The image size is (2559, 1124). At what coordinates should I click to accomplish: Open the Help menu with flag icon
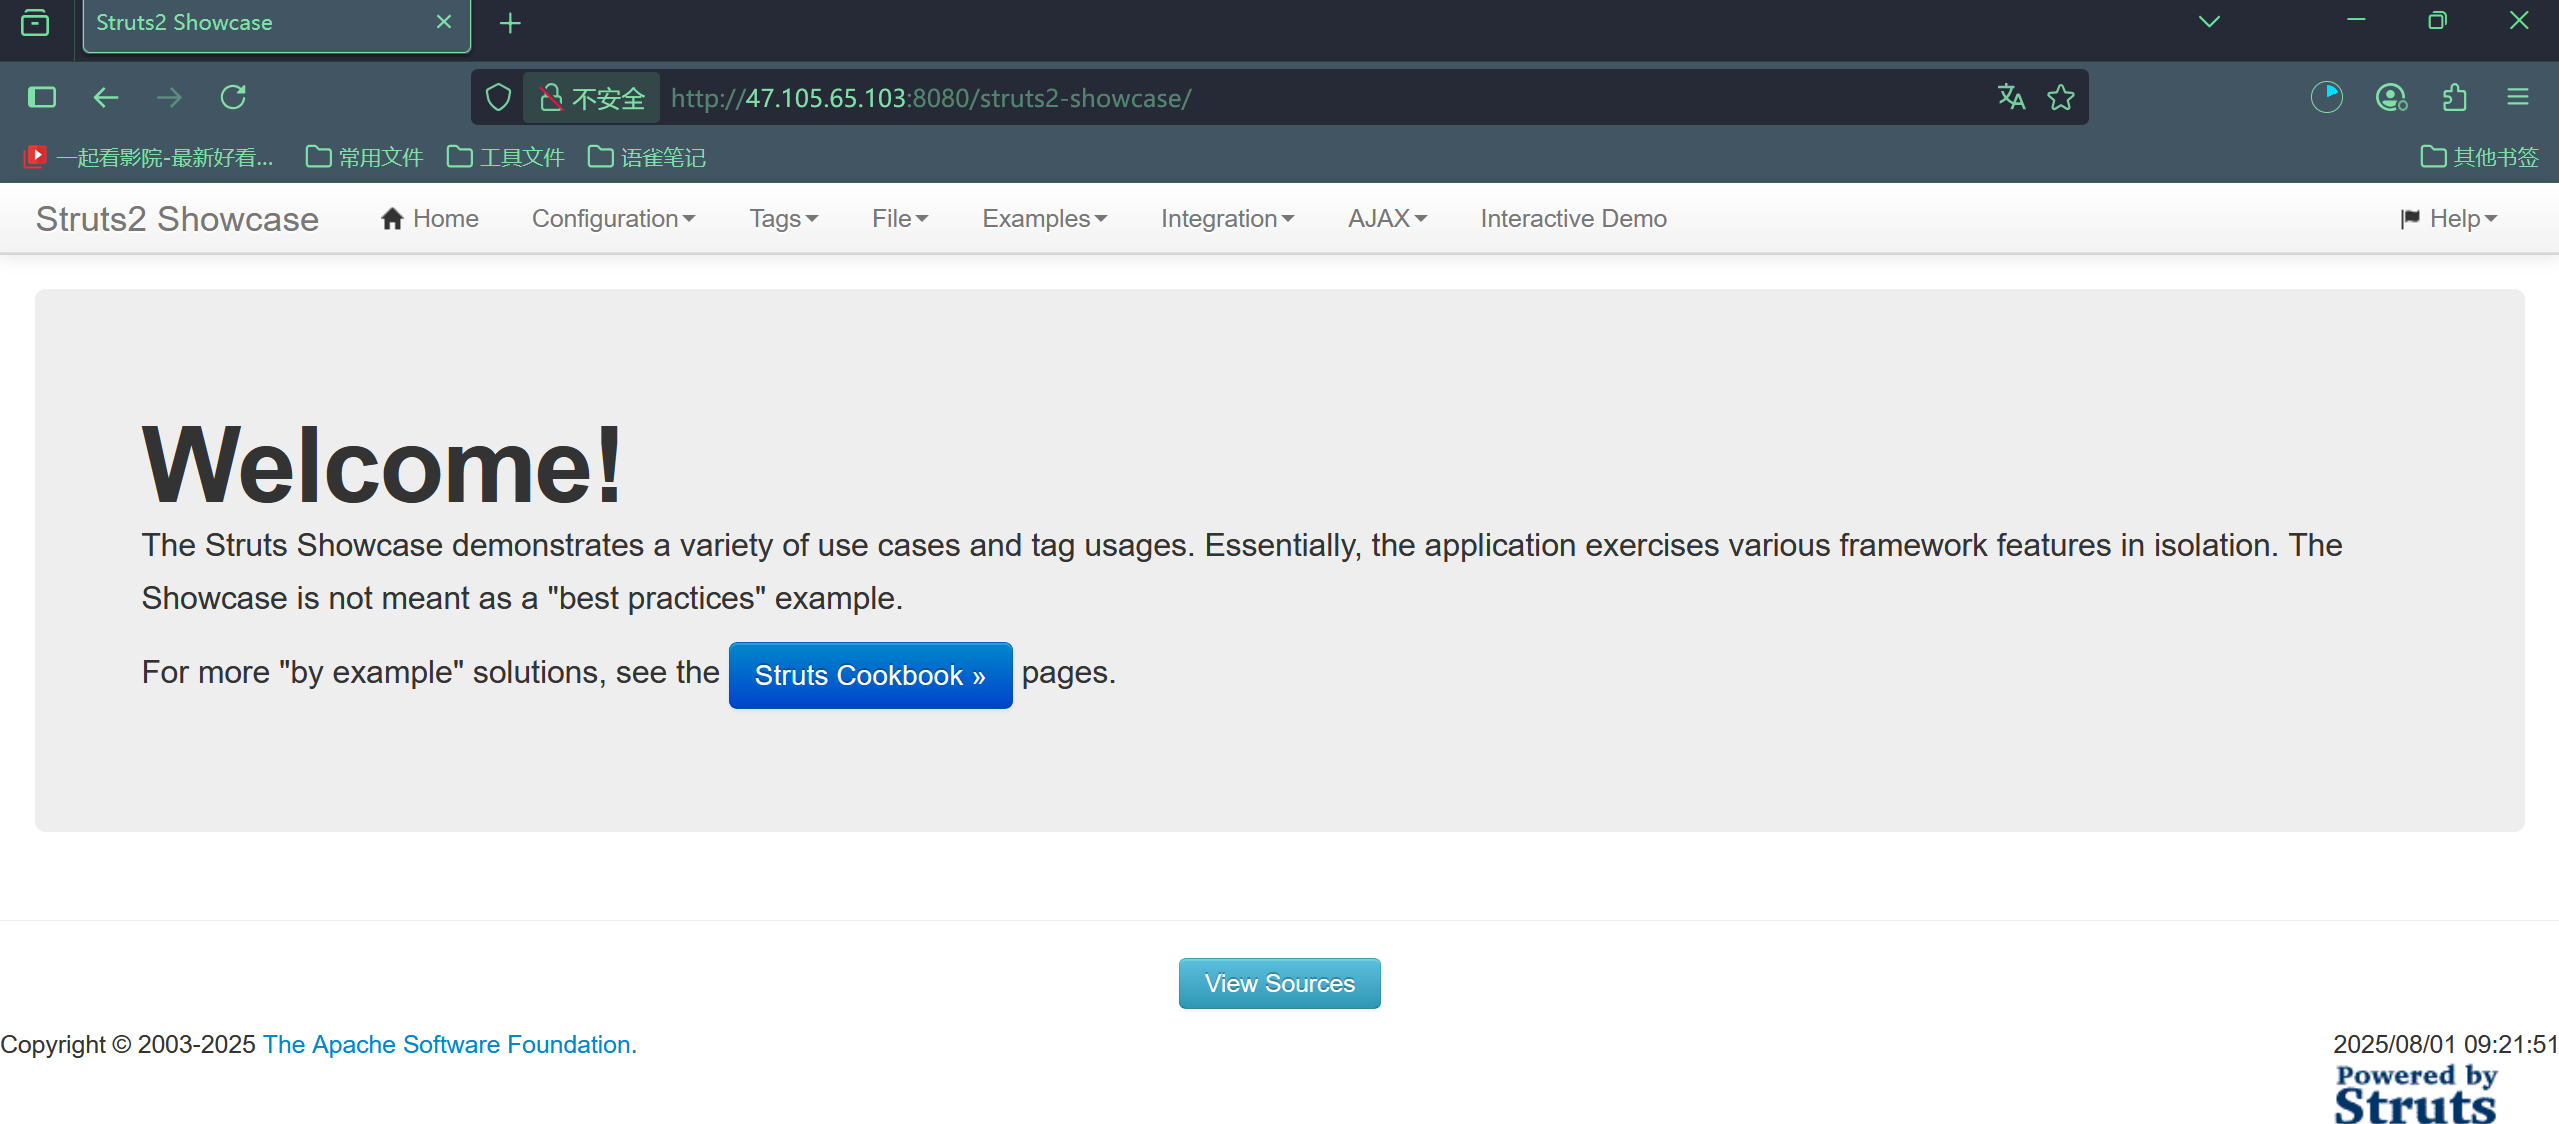pos(2449,219)
